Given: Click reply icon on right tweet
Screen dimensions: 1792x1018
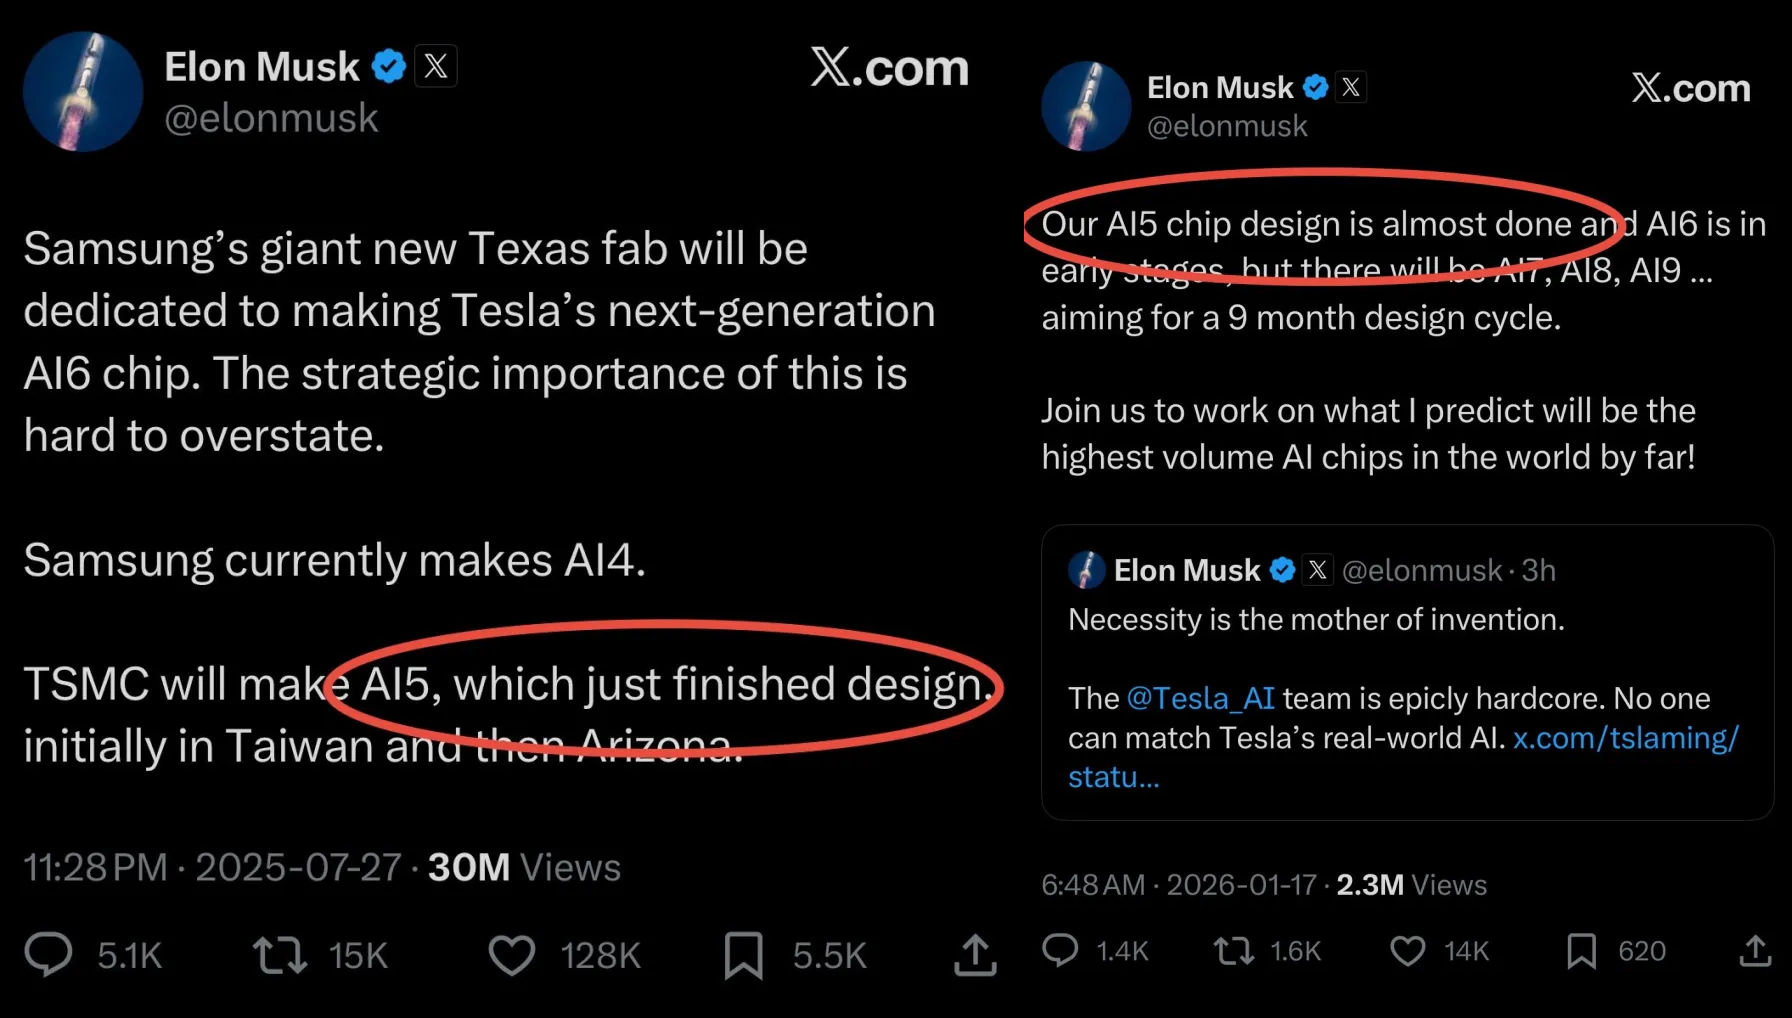Looking at the screenshot, I should click(1060, 950).
